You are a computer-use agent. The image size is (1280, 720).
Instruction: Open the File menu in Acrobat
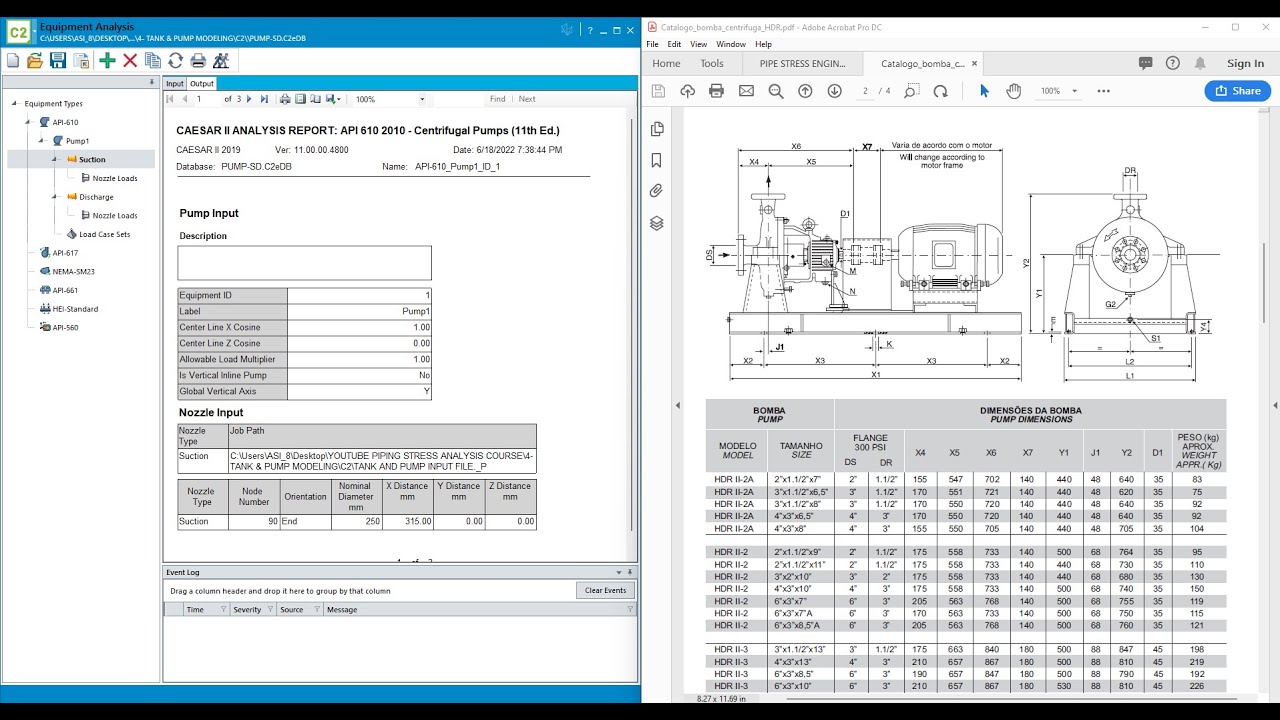[x=652, y=44]
